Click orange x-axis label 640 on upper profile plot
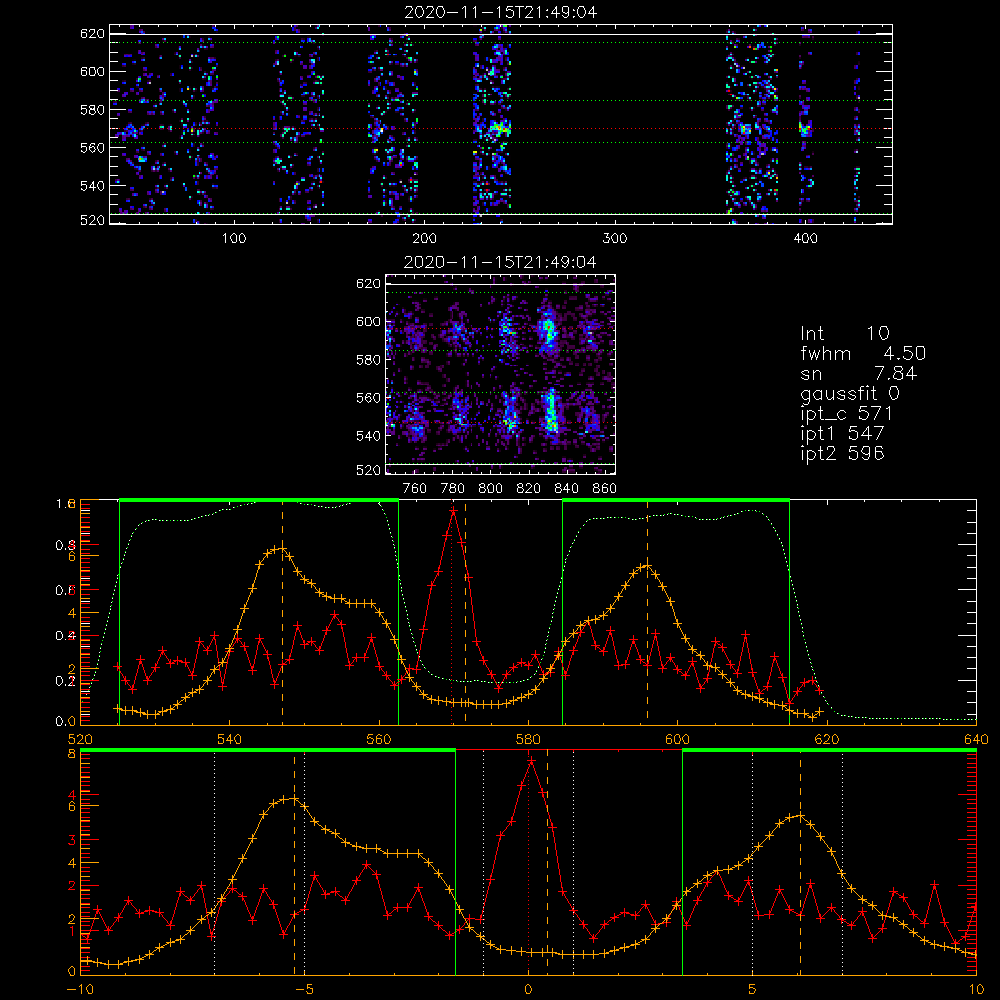Viewport: 1000px width, 1000px height. (976, 740)
